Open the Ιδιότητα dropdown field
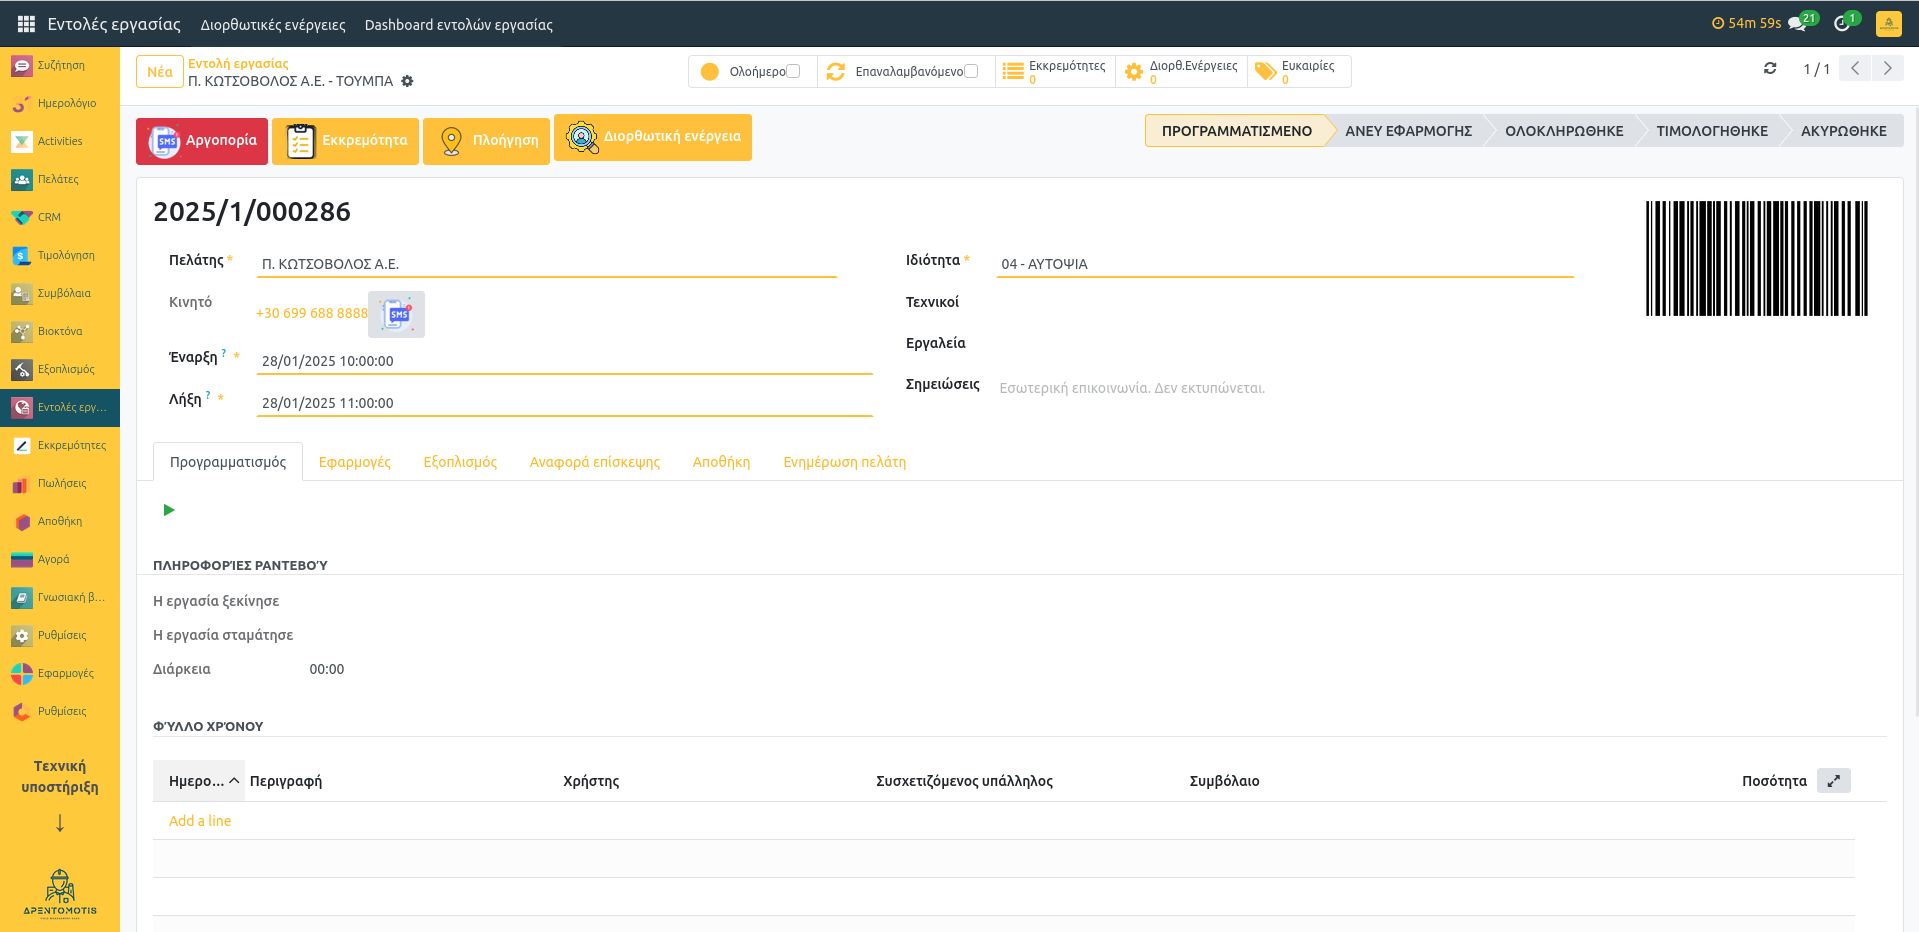The height and width of the screenshot is (932, 1919). (x=1284, y=264)
